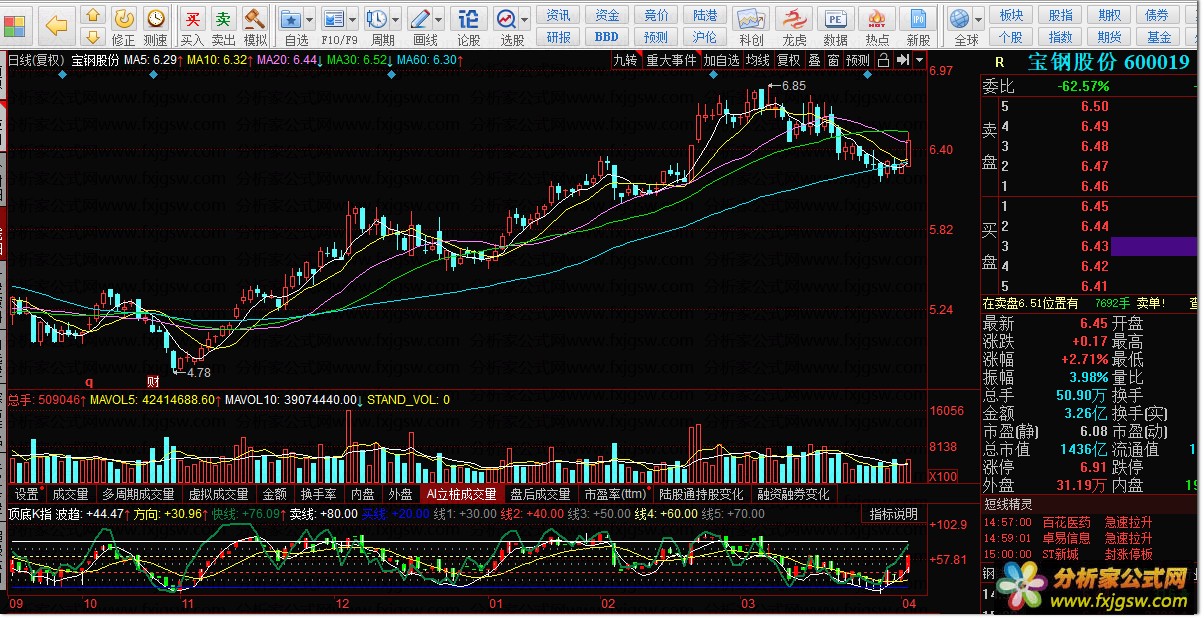
Task: Switch to the AI立桩成交量 tab
Action: click(x=460, y=494)
